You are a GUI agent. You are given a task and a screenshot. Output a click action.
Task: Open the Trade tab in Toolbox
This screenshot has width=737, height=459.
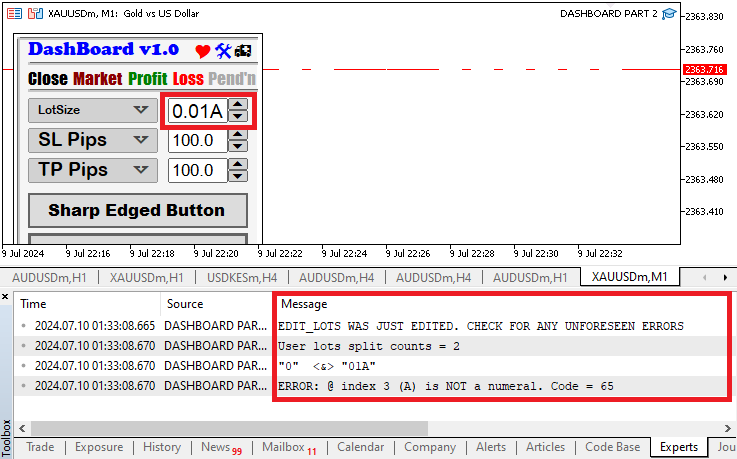(40, 447)
